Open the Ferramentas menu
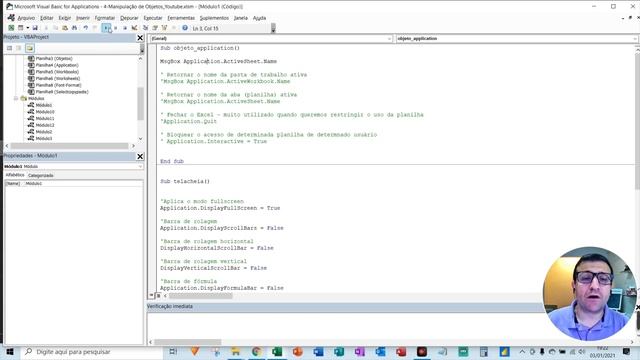 click(181, 18)
